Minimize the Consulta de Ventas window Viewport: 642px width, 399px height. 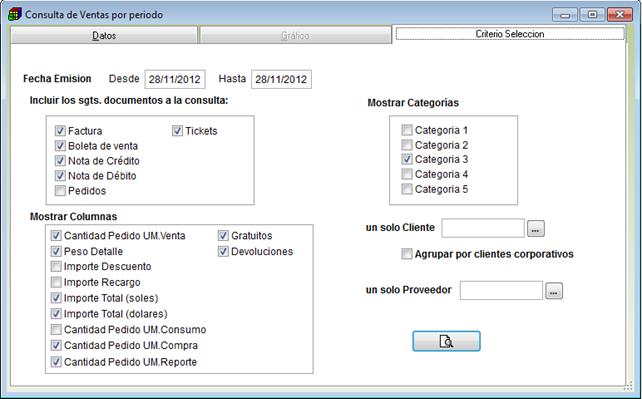[565, 15]
